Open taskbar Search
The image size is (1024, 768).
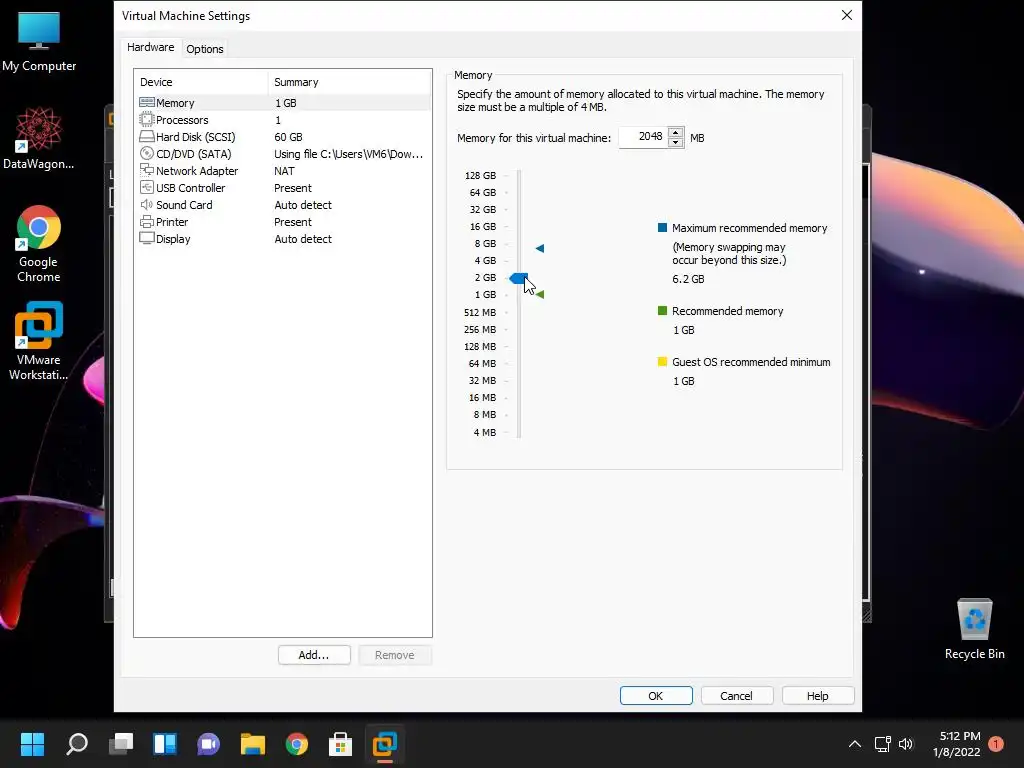click(76, 744)
